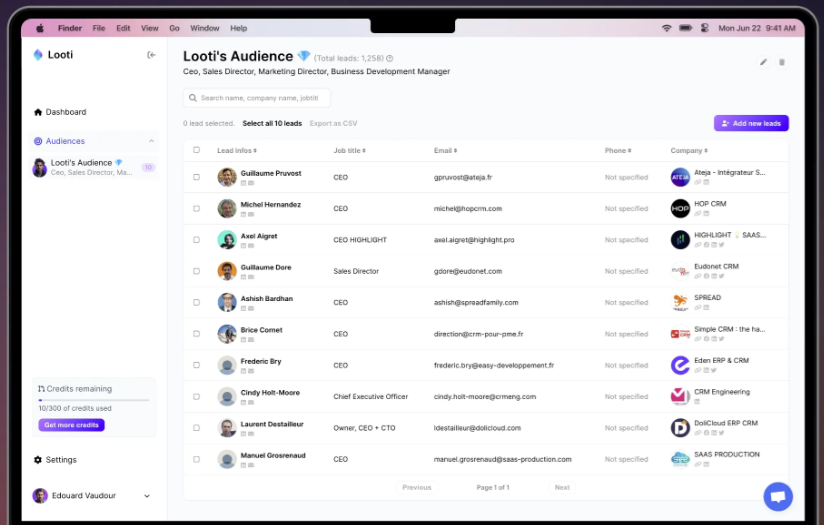This screenshot has height=525, width=824.
Task: Open the chat support bubble
Action: click(777, 496)
